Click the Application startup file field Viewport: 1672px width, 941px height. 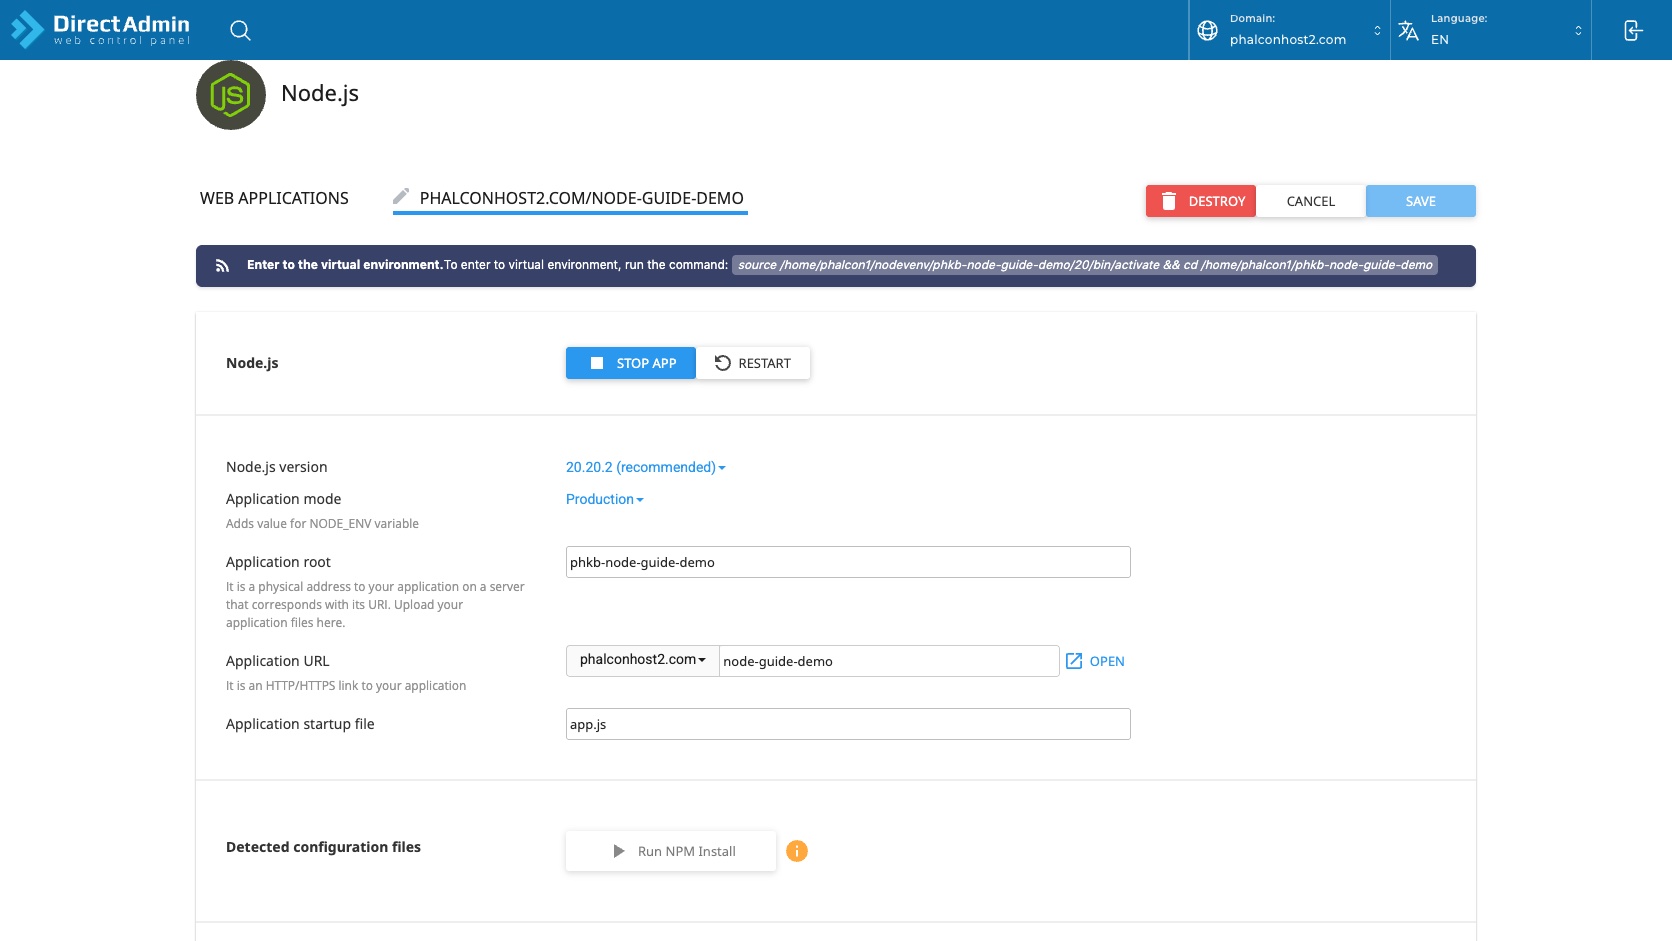[848, 724]
